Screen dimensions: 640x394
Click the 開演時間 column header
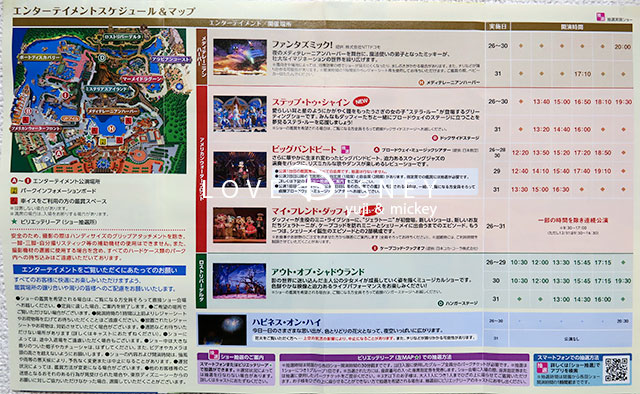pyautogui.click(x=571, y=27)
